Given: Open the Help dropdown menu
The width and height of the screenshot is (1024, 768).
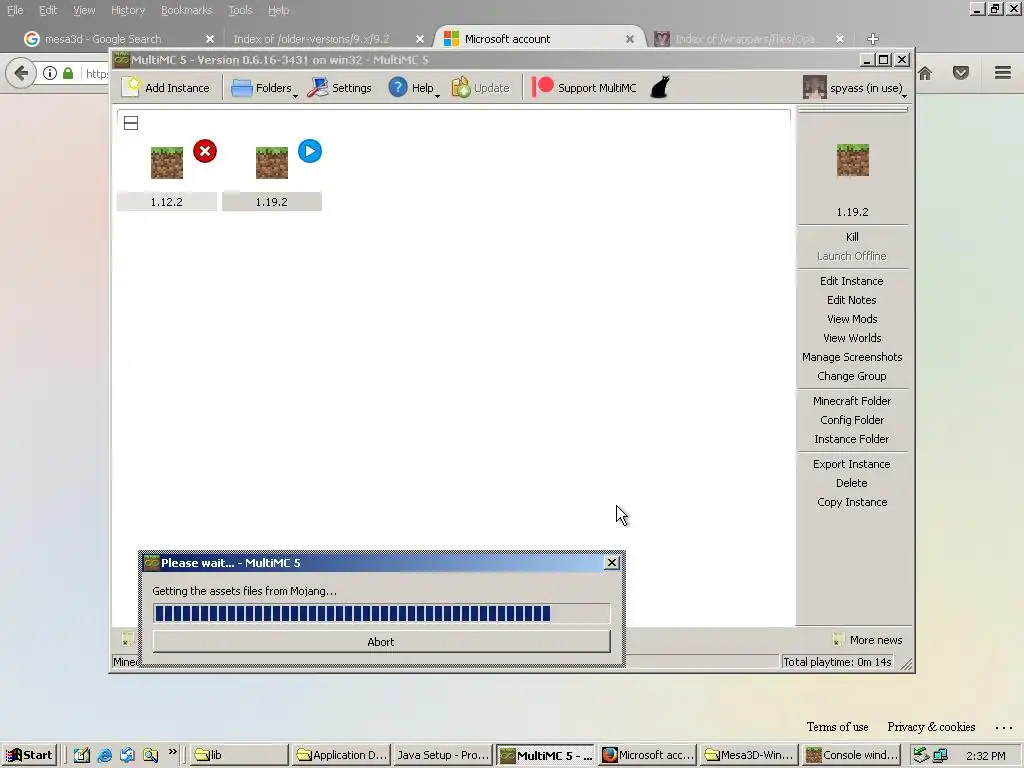Looking at the screenshot, I should (x=413, y=88).
